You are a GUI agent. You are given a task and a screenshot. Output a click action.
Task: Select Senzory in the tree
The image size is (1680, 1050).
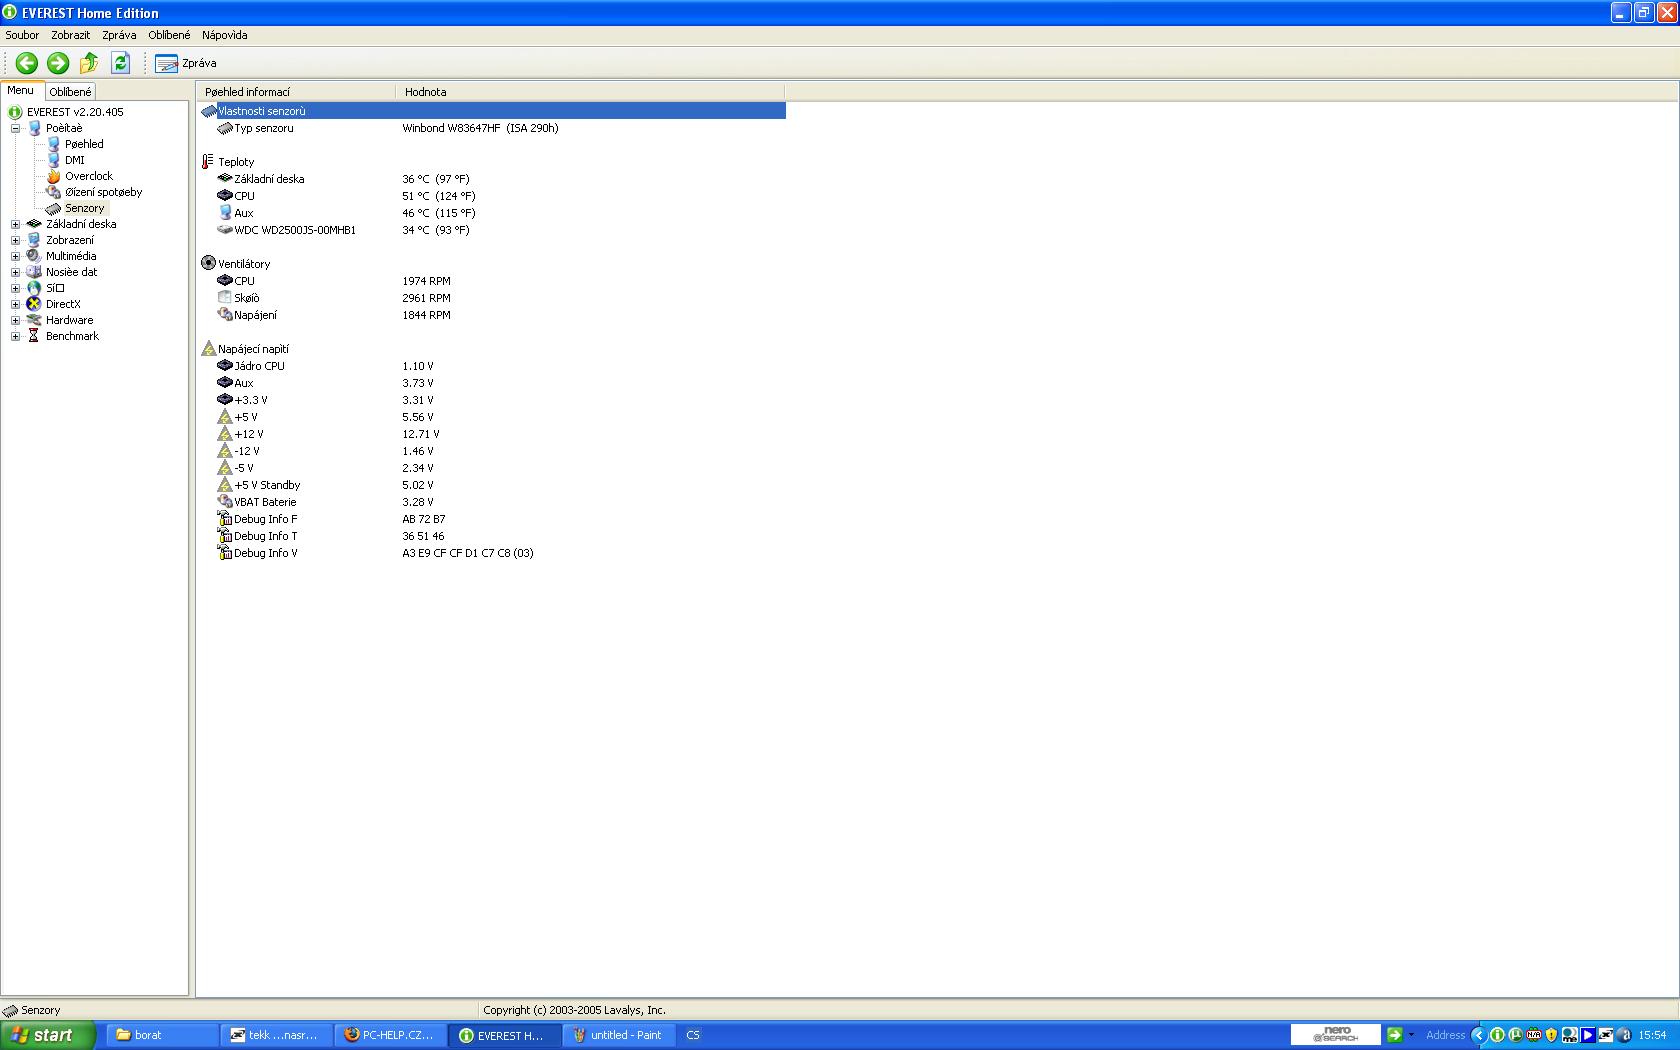85,208
